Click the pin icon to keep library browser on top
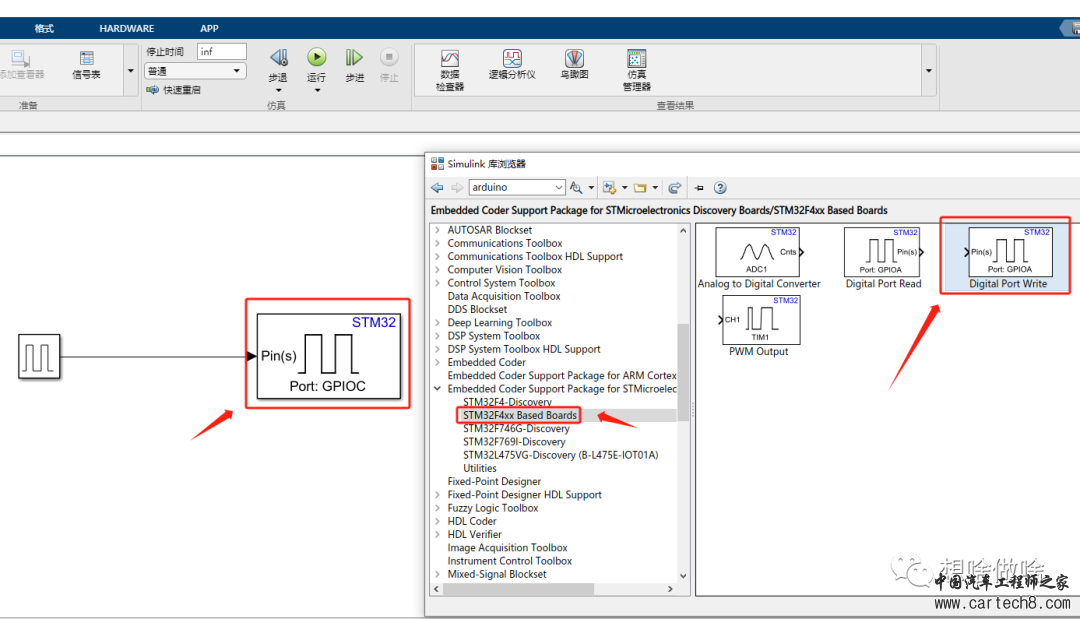The image size is (1080, 619). click(699, 187)
